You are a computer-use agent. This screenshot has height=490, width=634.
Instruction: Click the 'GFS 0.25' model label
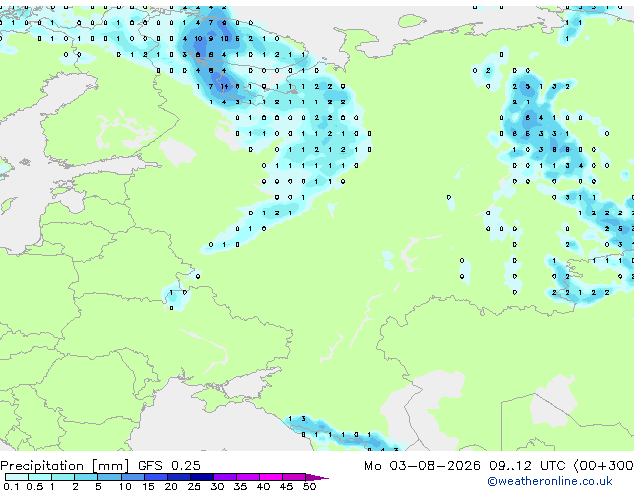pos(169,466)
